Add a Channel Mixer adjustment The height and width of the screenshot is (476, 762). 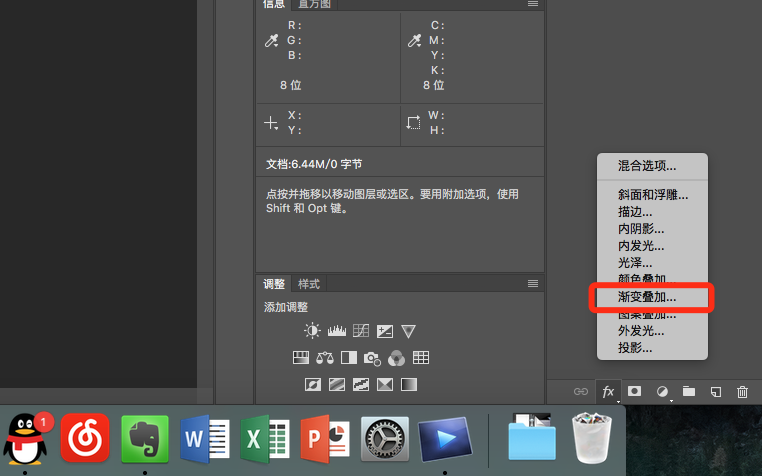[x=397, y=358]
